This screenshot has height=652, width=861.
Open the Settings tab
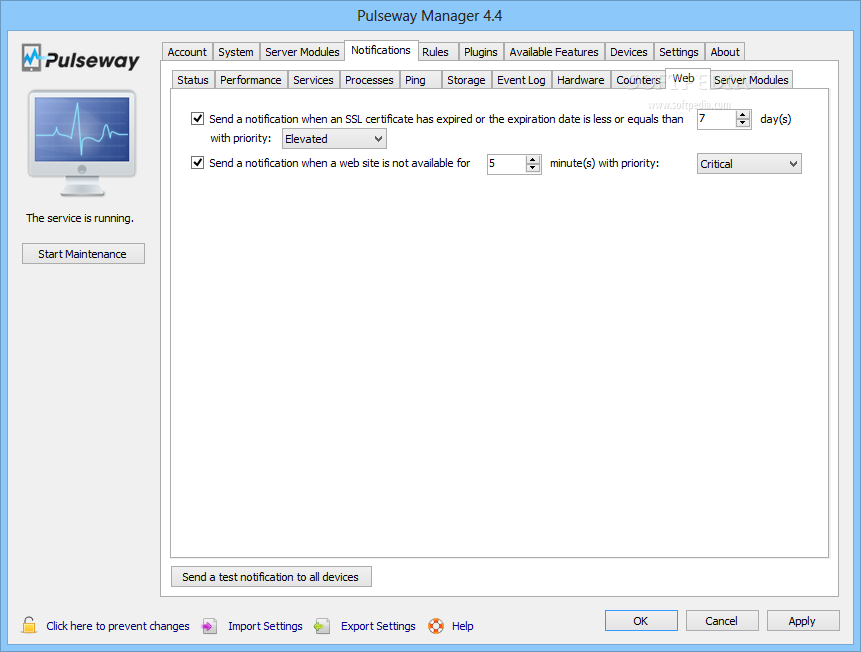pos(679,52)
